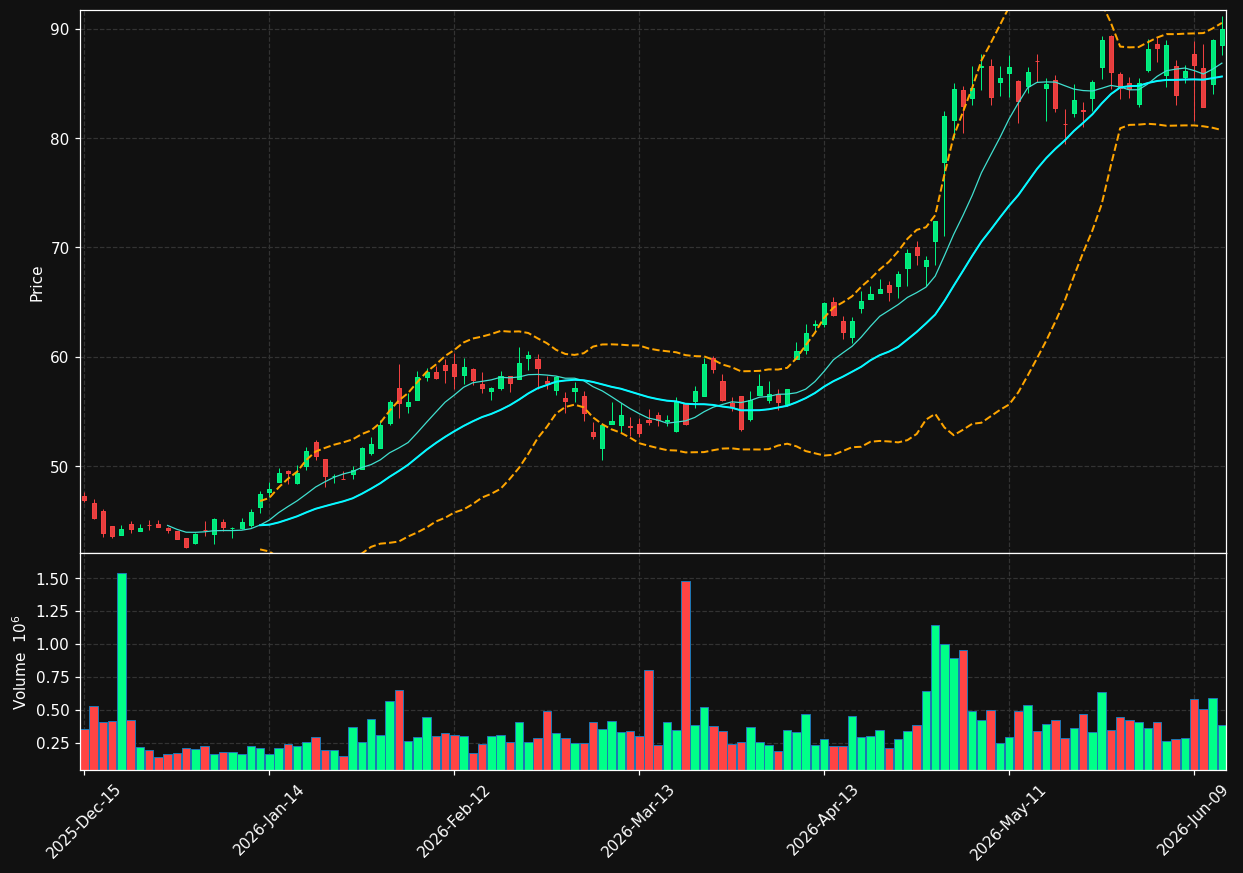
Task: Select the 70 price tick label
Action: (x=60, y=248)
